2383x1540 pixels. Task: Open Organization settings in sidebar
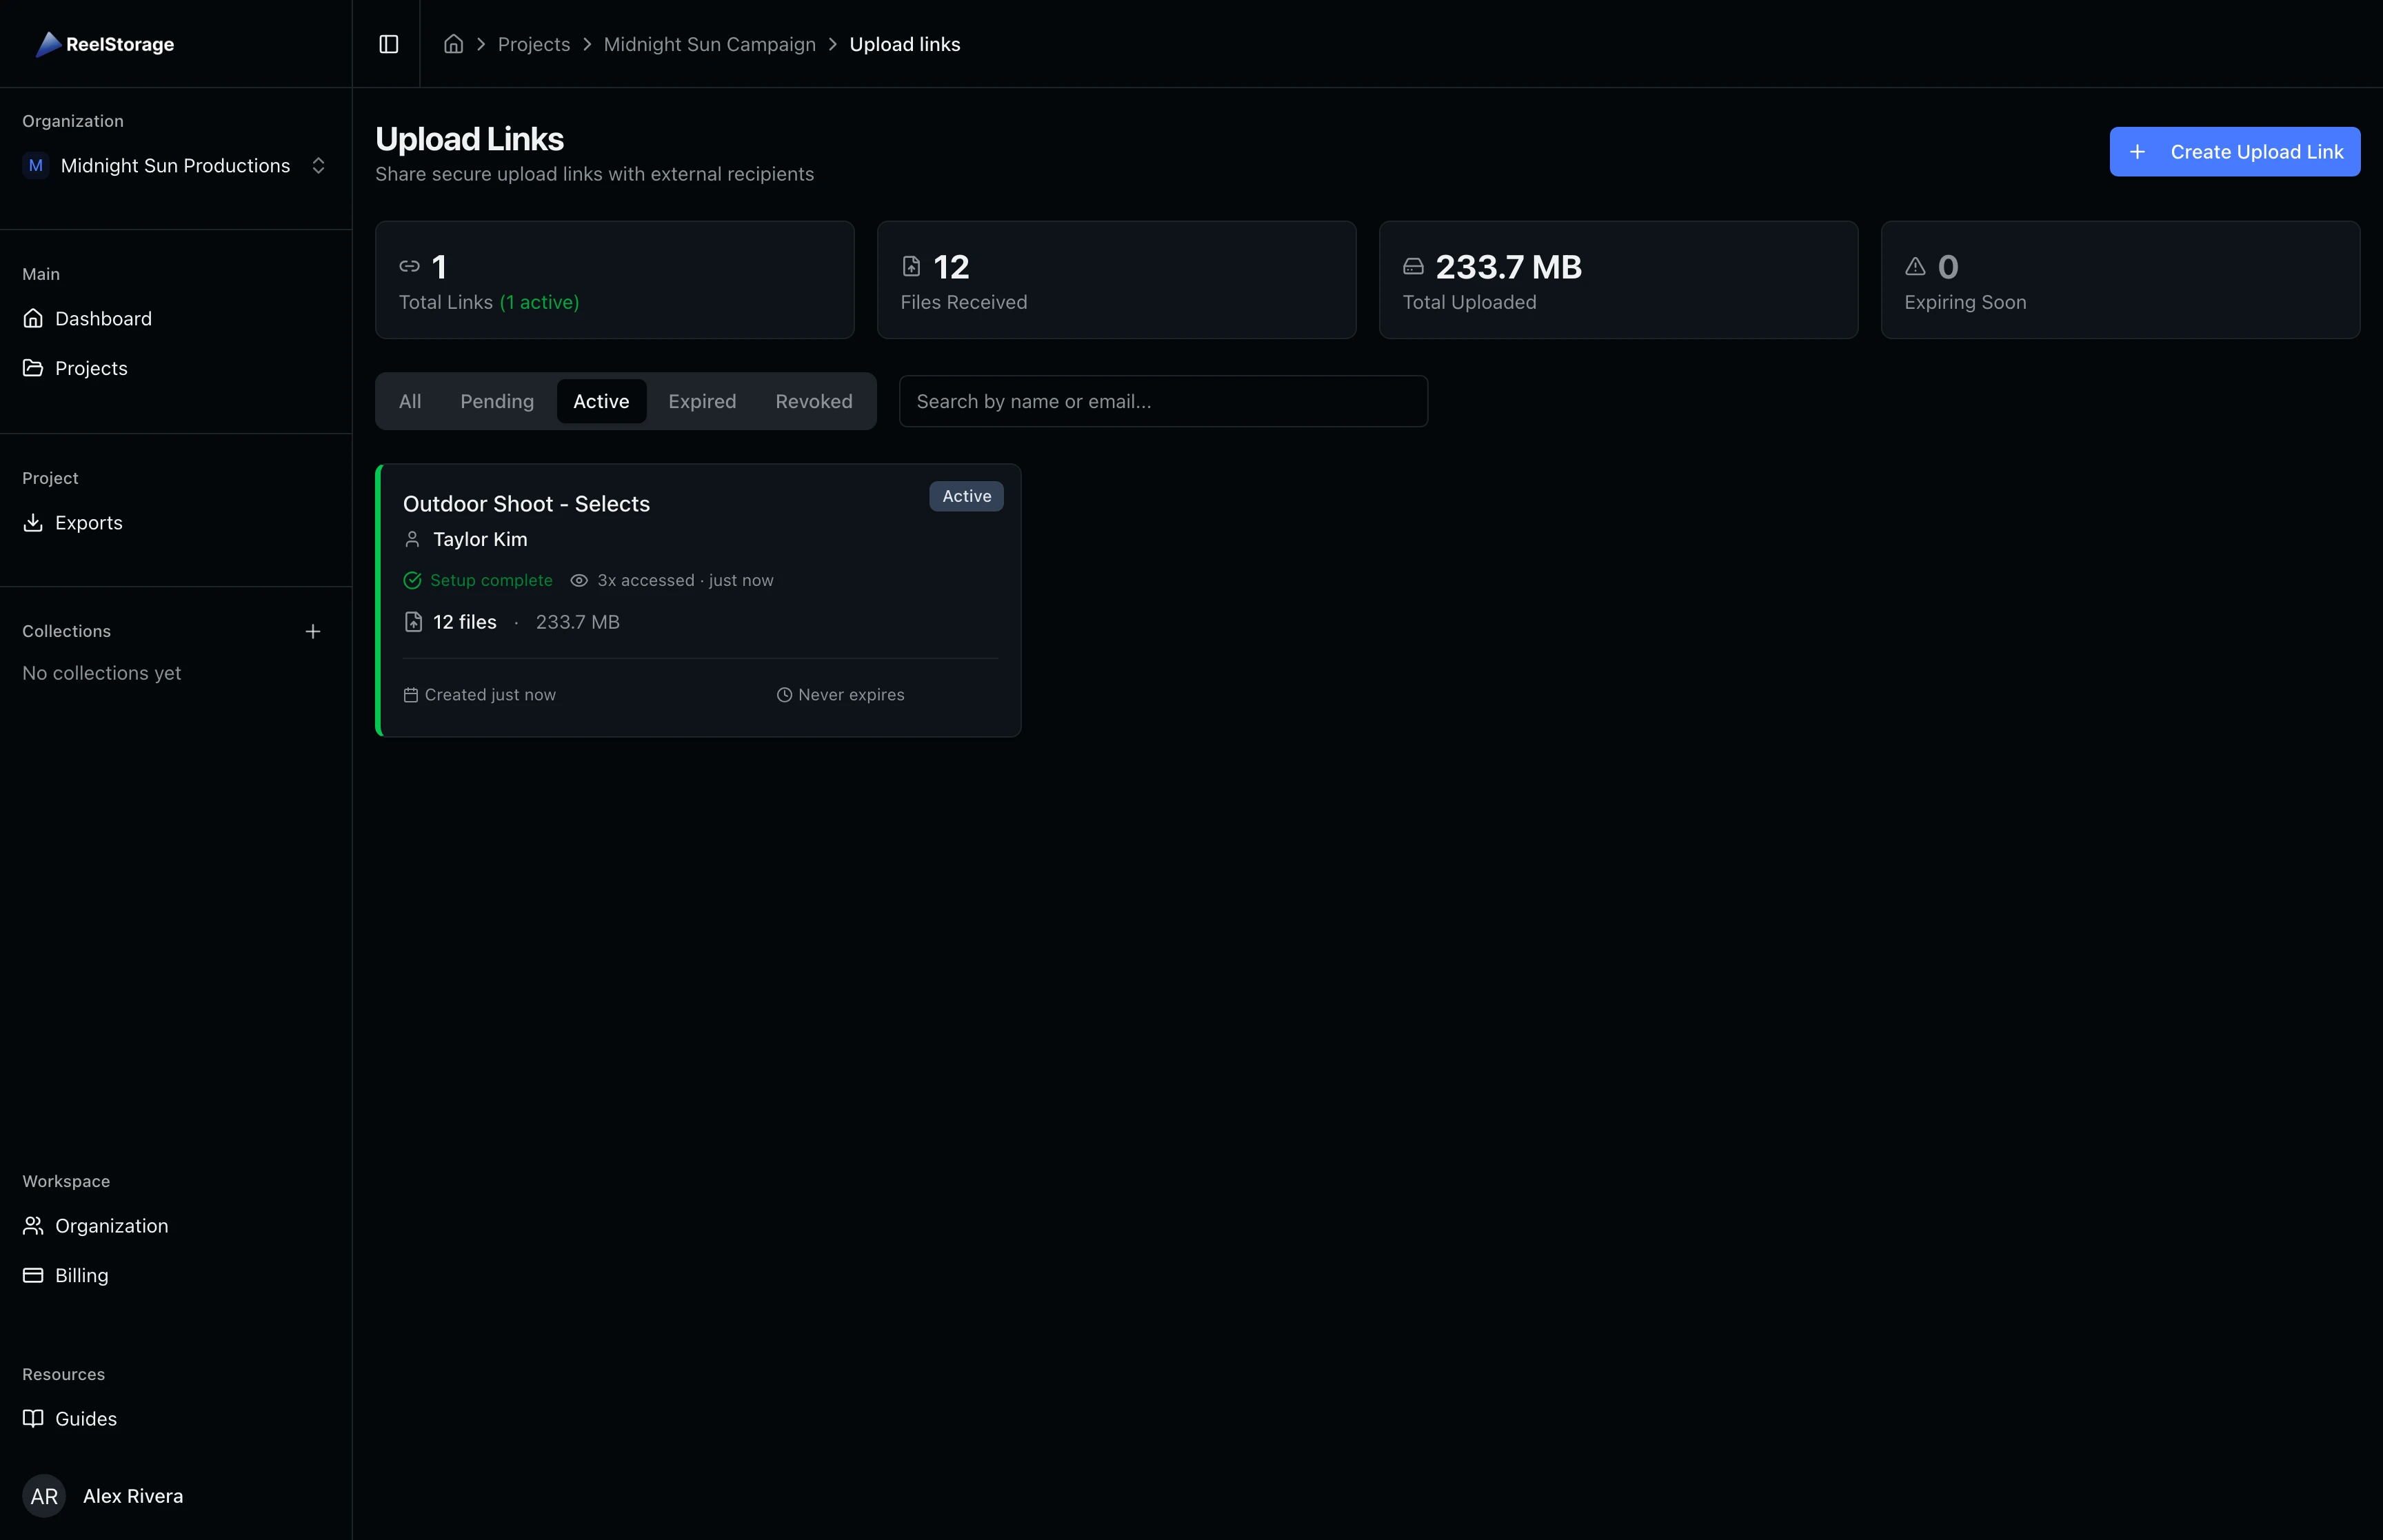(111, 1226)
